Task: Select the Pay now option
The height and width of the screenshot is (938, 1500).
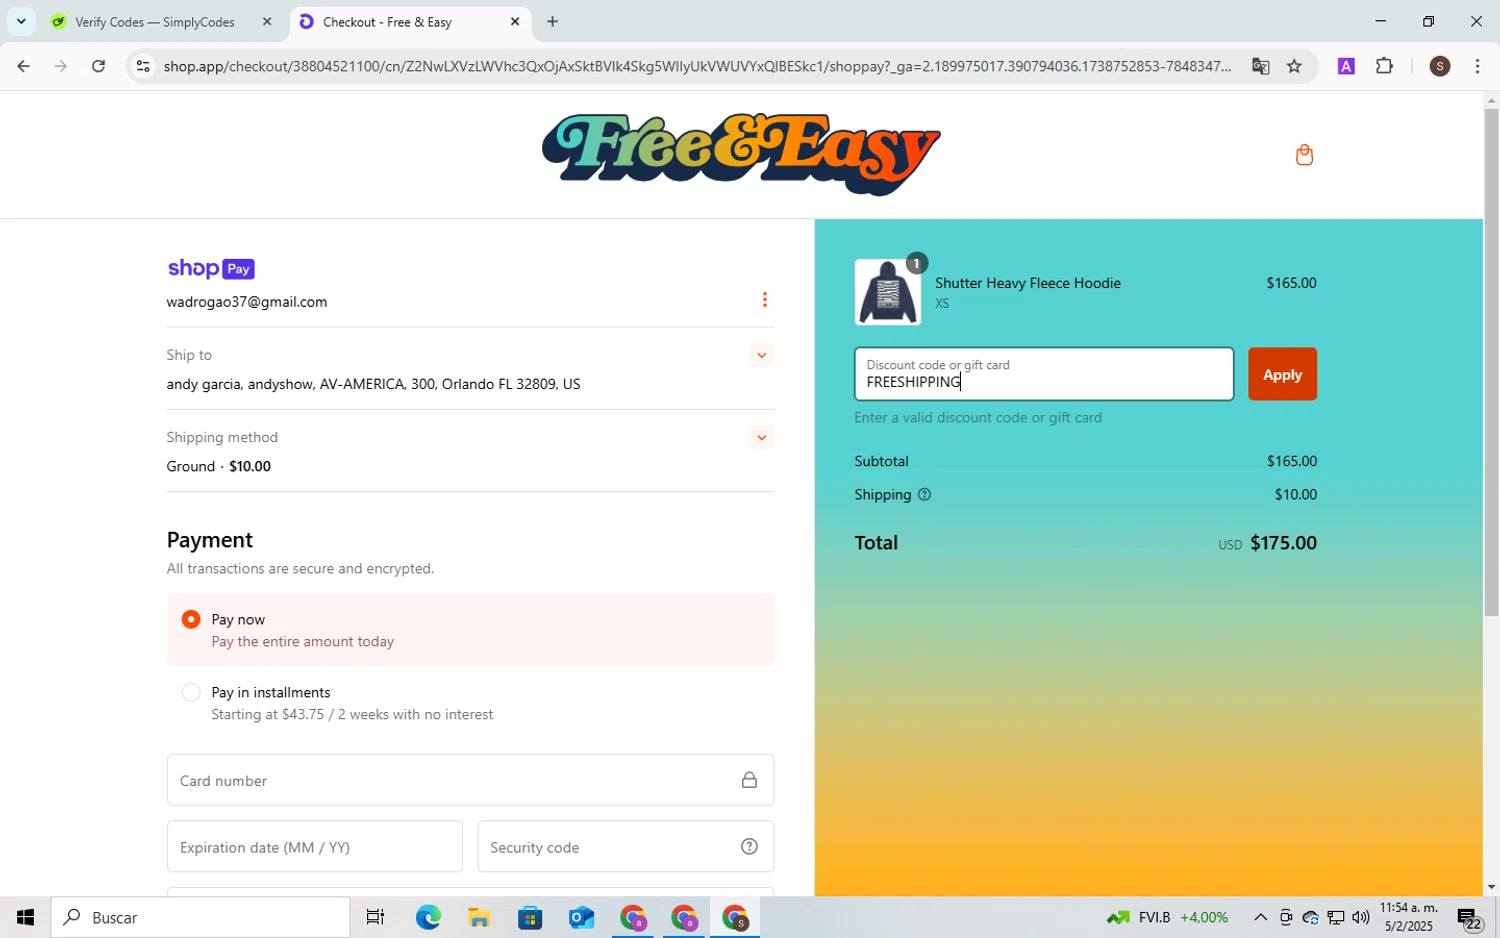Action: coord(191,620)
